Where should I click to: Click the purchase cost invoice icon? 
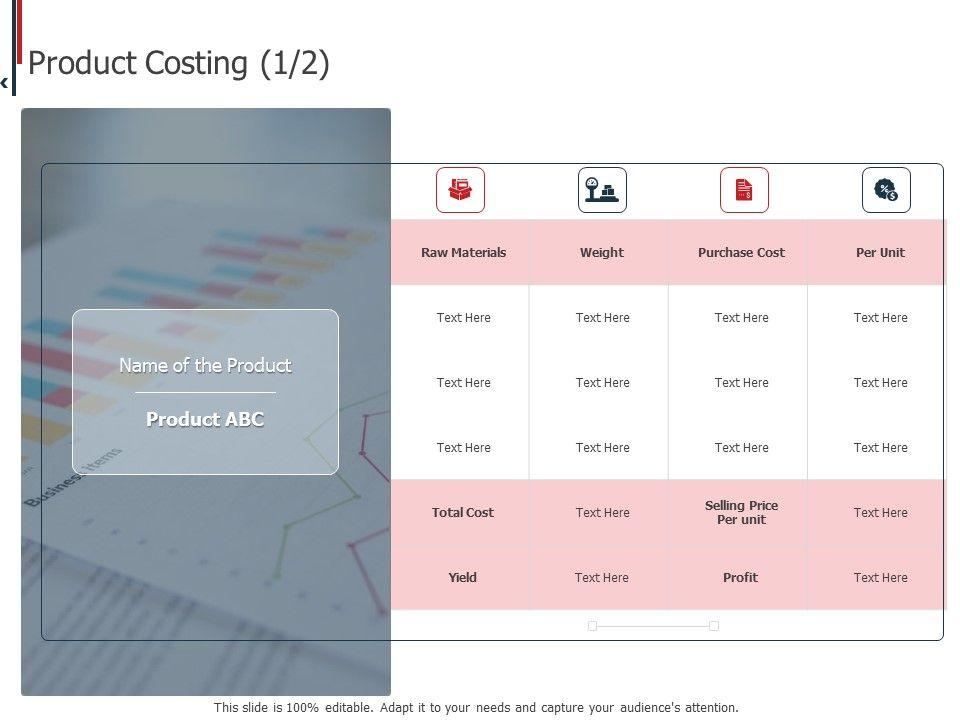point(744,190)
